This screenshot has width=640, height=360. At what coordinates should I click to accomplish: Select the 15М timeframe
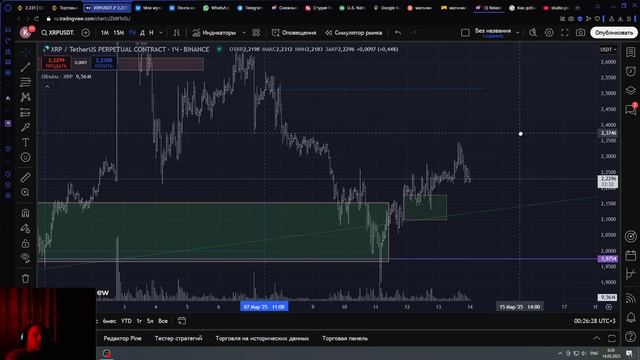(x=118, y=33)
